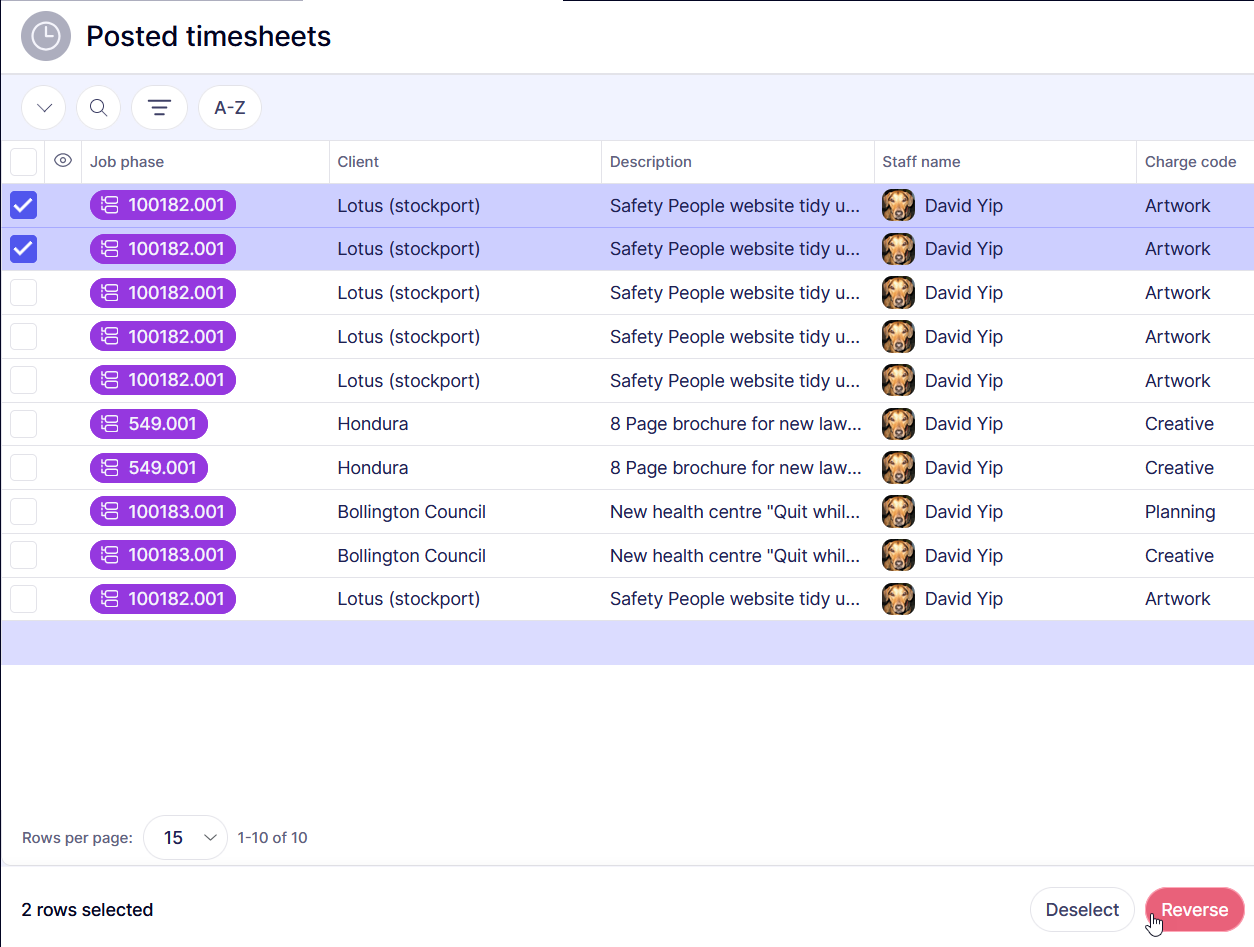Tick checkbox for the Bollington Council Planning row
1254x947 pixels.
point(23,512)
